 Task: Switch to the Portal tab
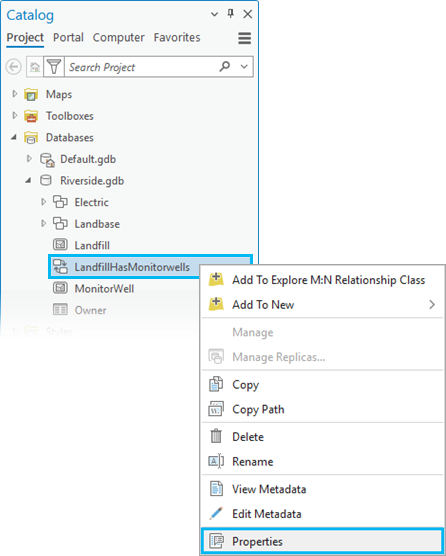pos(68,37)
